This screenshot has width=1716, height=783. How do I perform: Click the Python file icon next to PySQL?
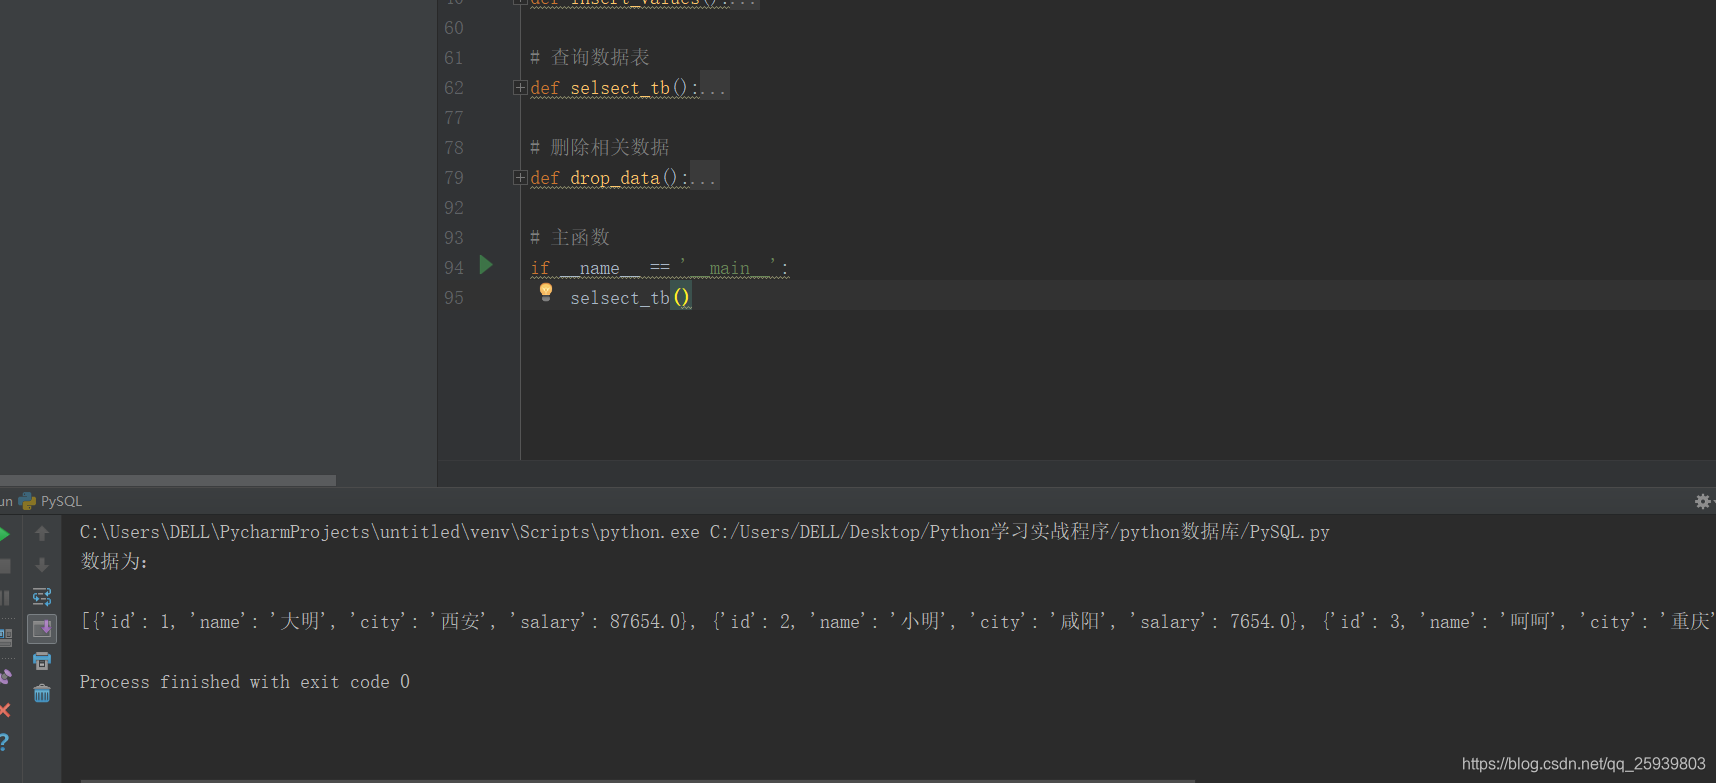27,501
